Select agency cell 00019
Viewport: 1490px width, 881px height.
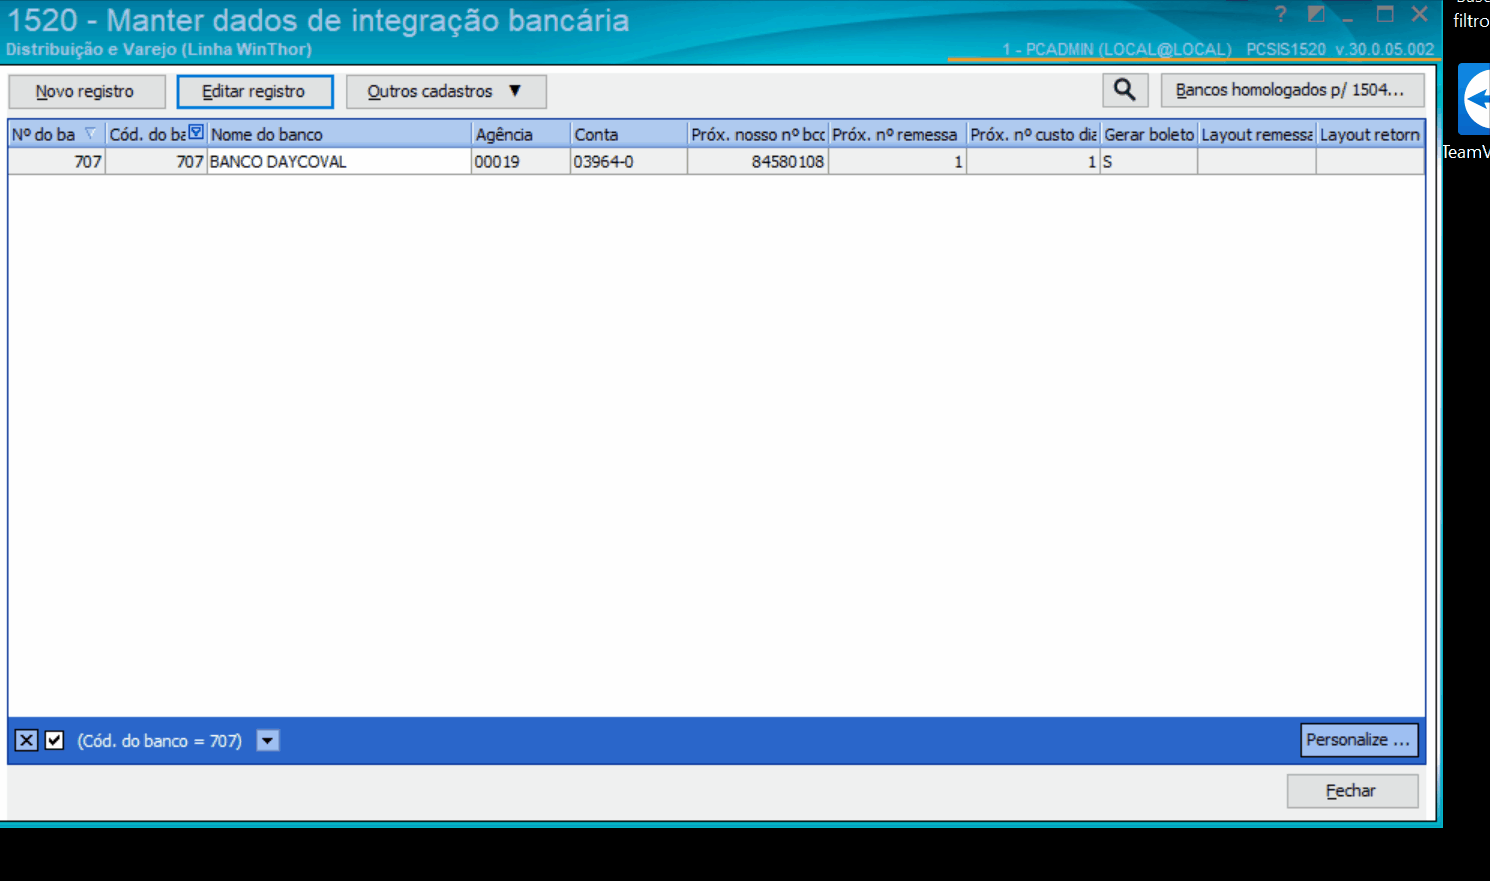(x=521, y=161)
